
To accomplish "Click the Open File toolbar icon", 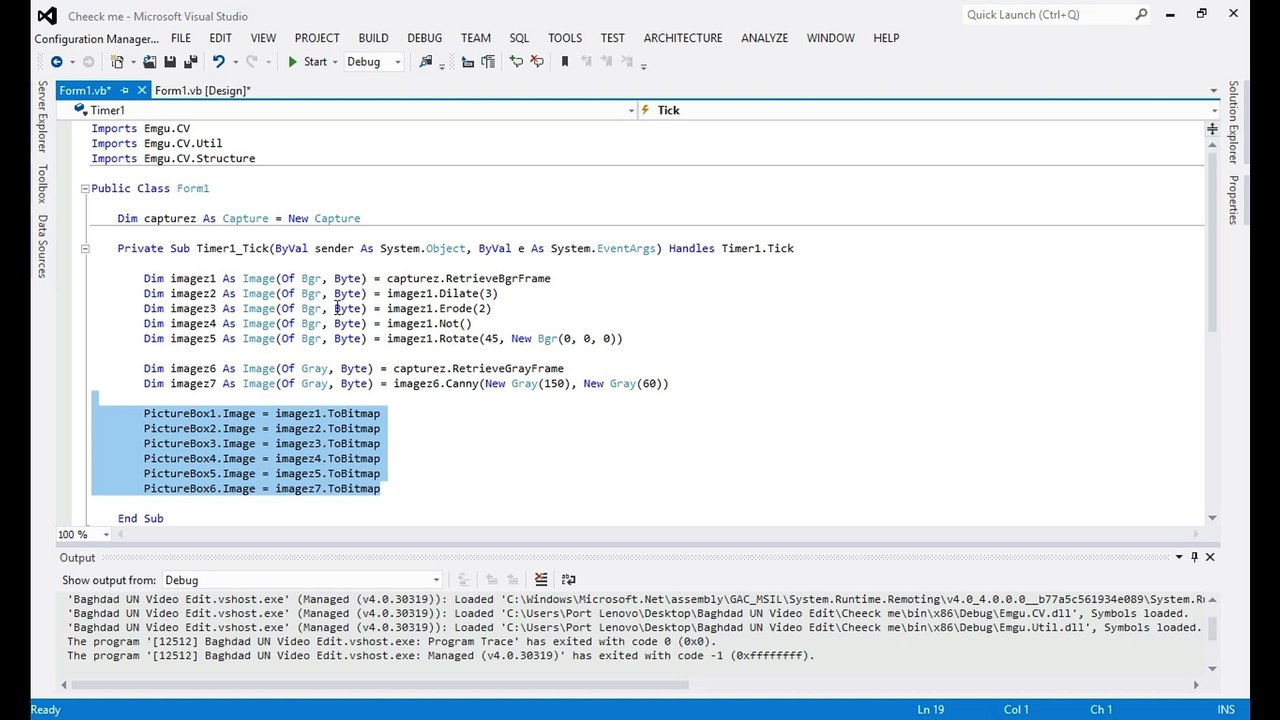I will pos(149,62).
